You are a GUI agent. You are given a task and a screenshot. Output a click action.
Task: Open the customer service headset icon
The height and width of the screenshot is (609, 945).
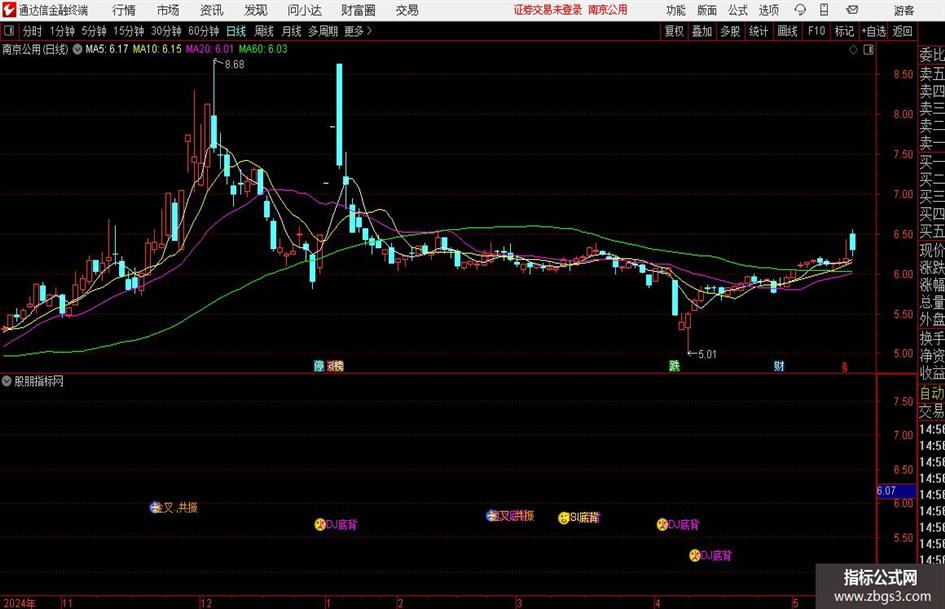[800, 10]
